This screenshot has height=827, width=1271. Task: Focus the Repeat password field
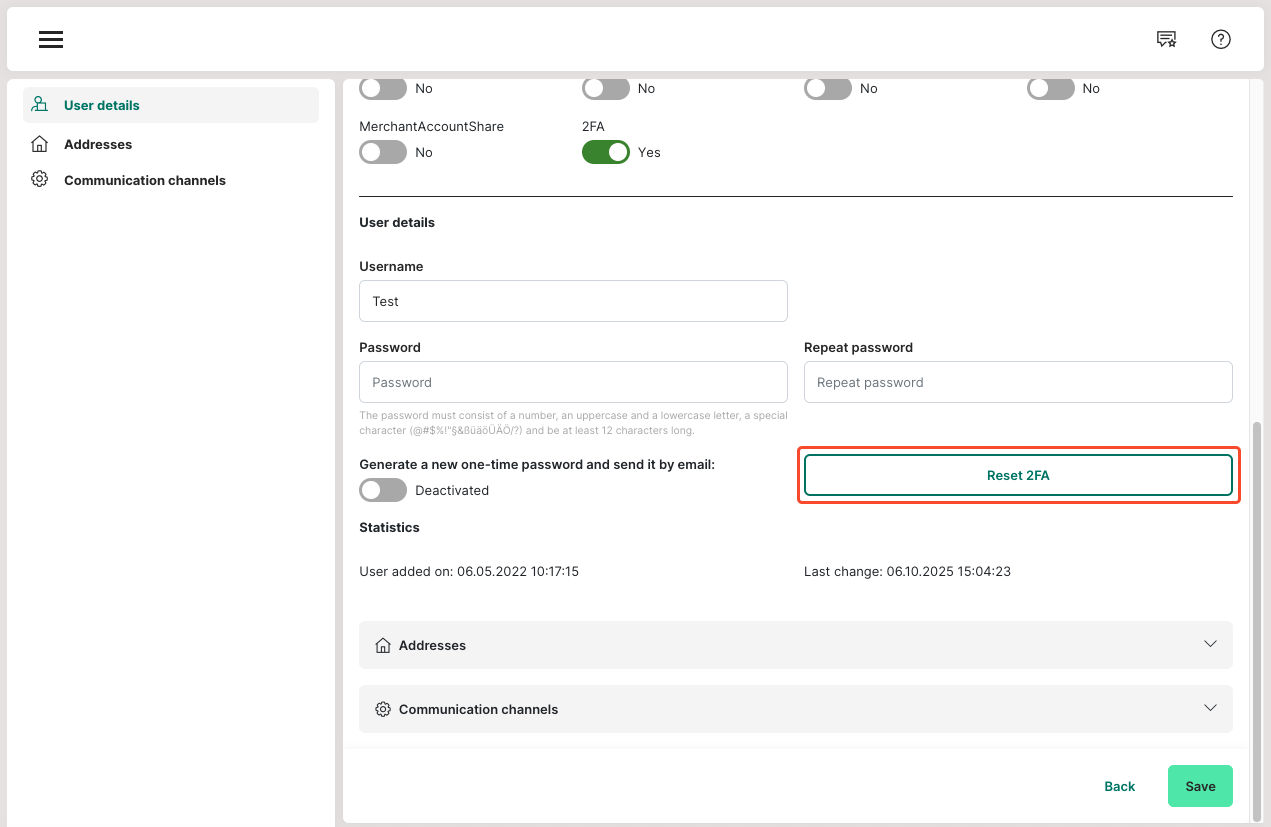(x=1017, y=382)
